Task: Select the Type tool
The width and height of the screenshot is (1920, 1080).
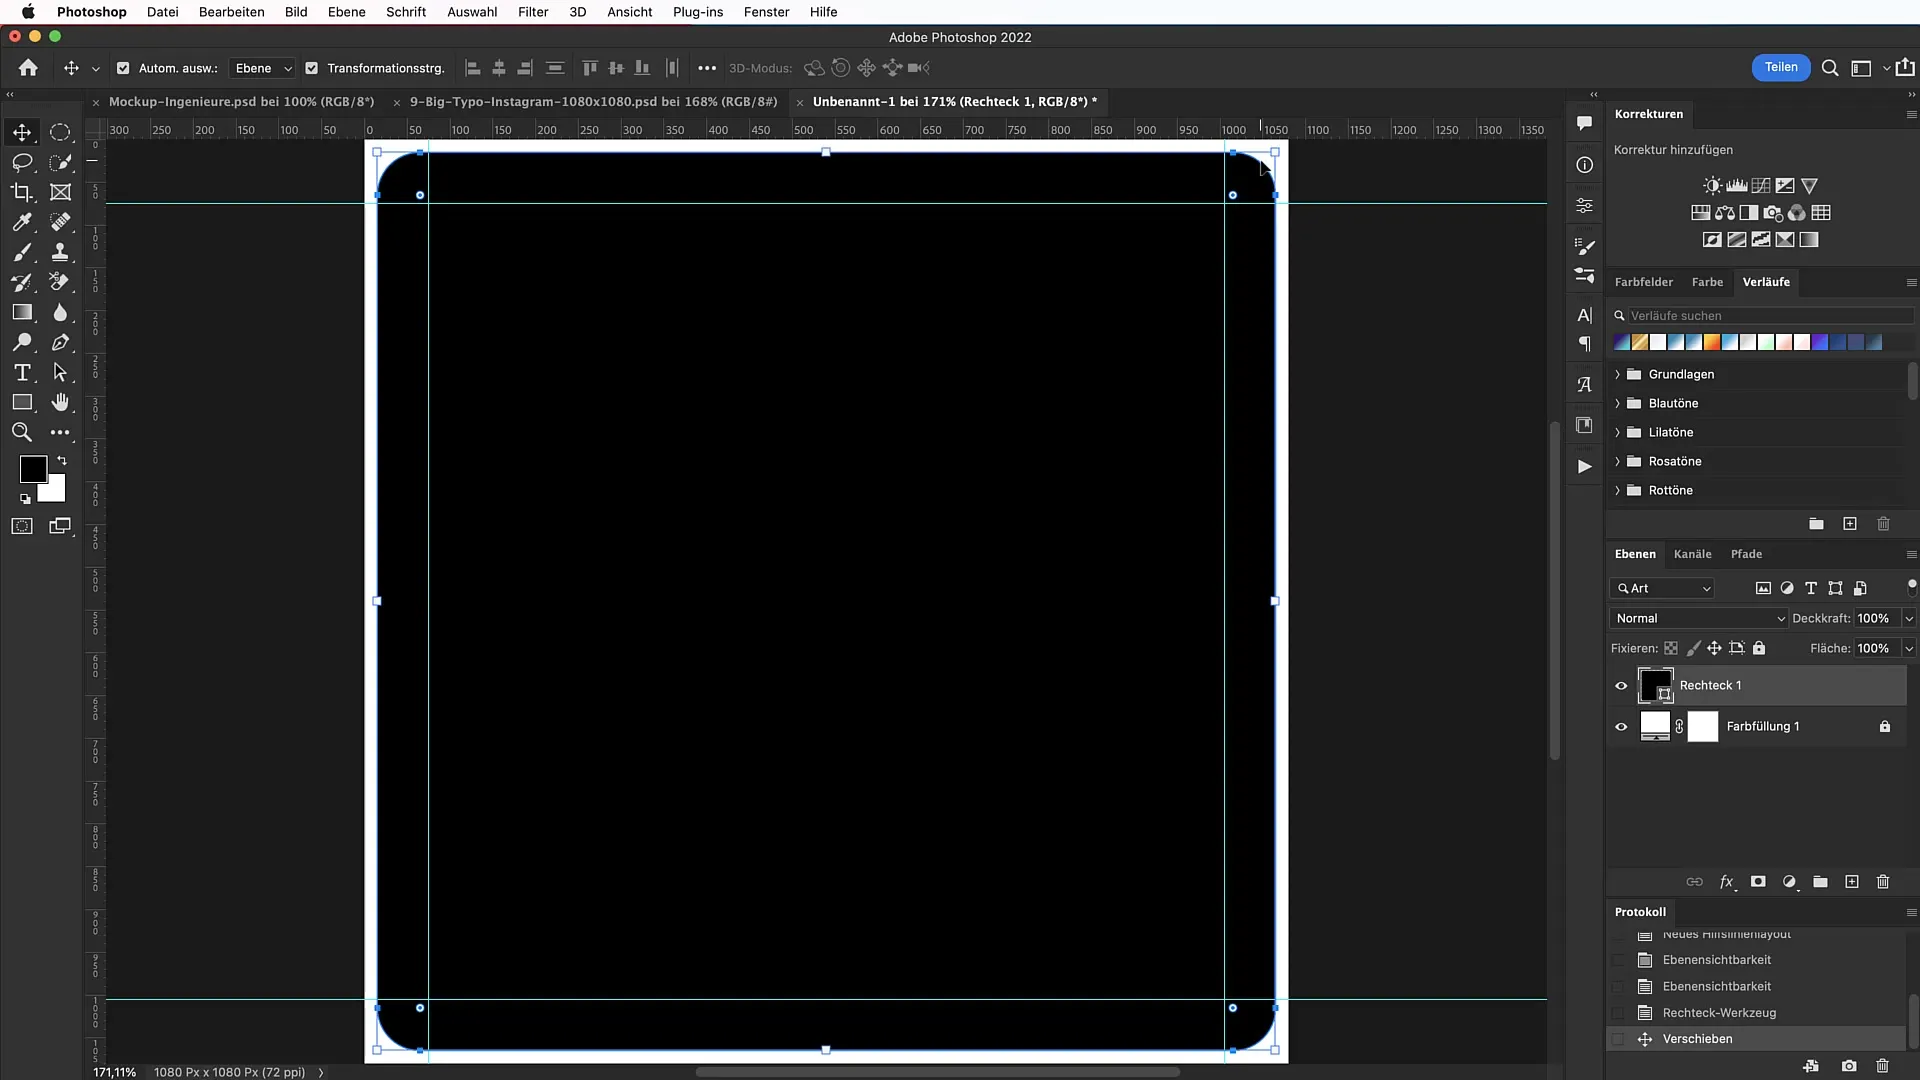Action: tap(22, 372)
